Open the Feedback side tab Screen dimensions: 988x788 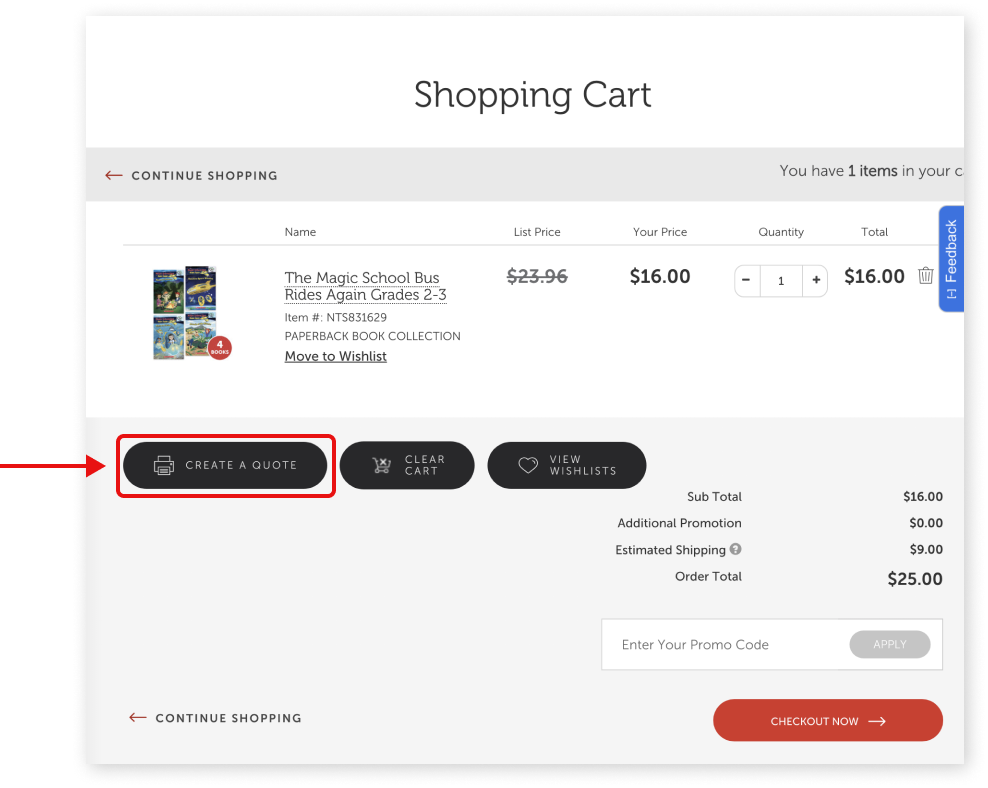951,258
